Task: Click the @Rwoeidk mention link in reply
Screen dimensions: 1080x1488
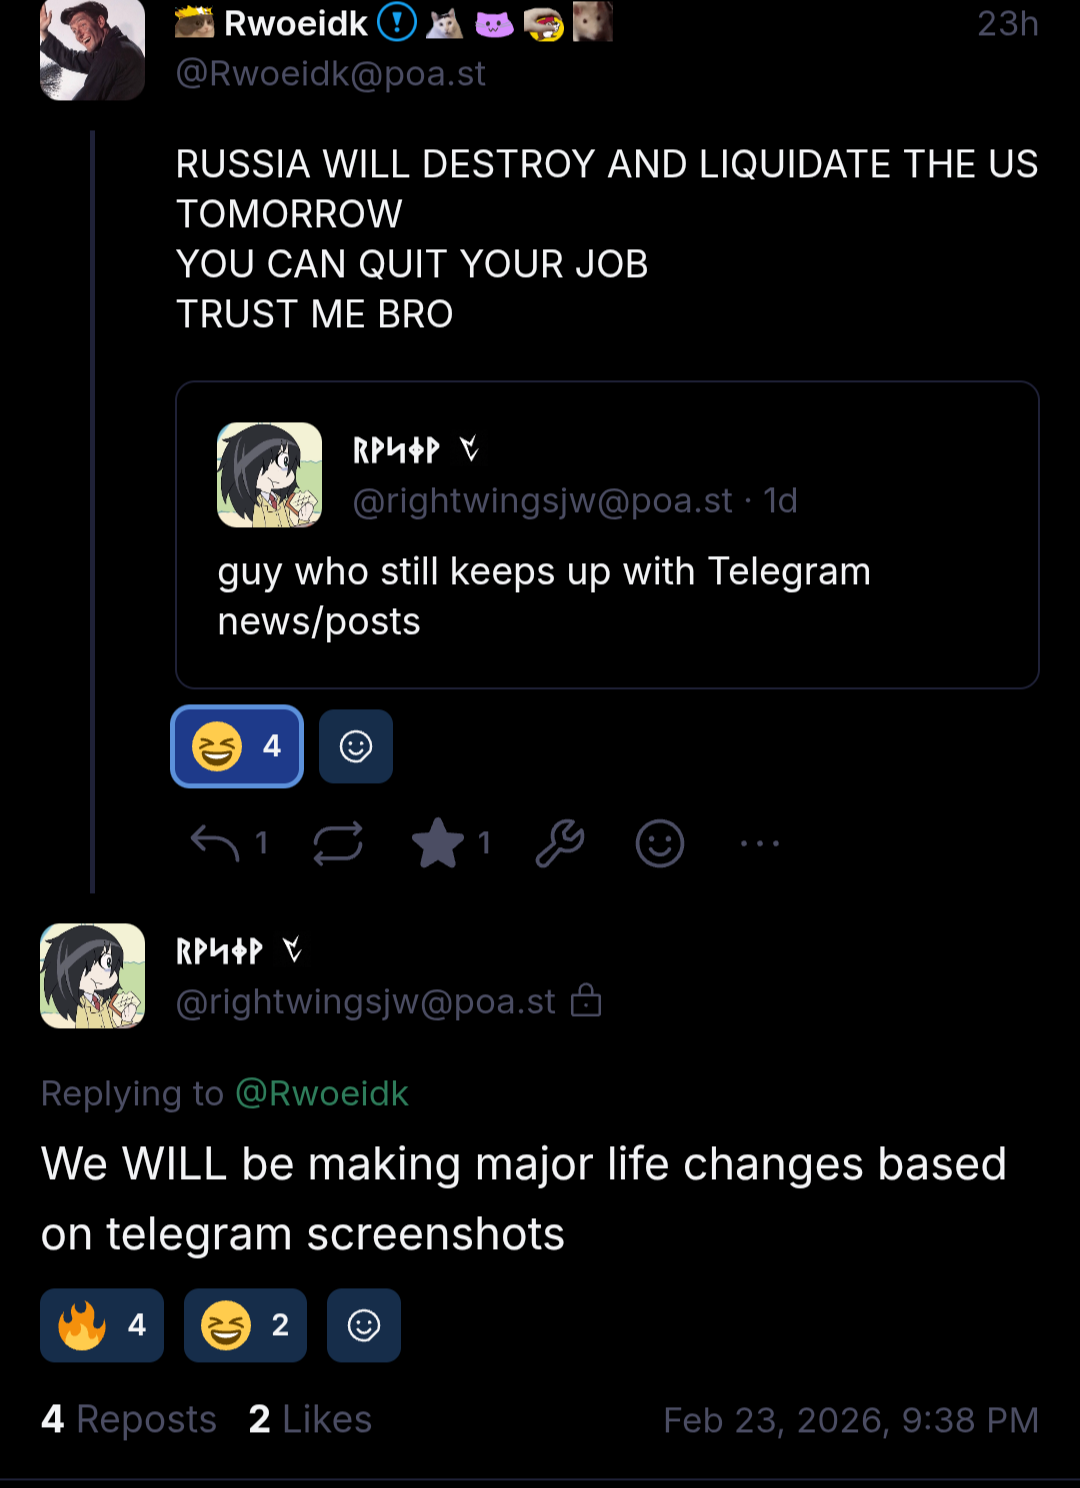Action: click(322, 1093)
